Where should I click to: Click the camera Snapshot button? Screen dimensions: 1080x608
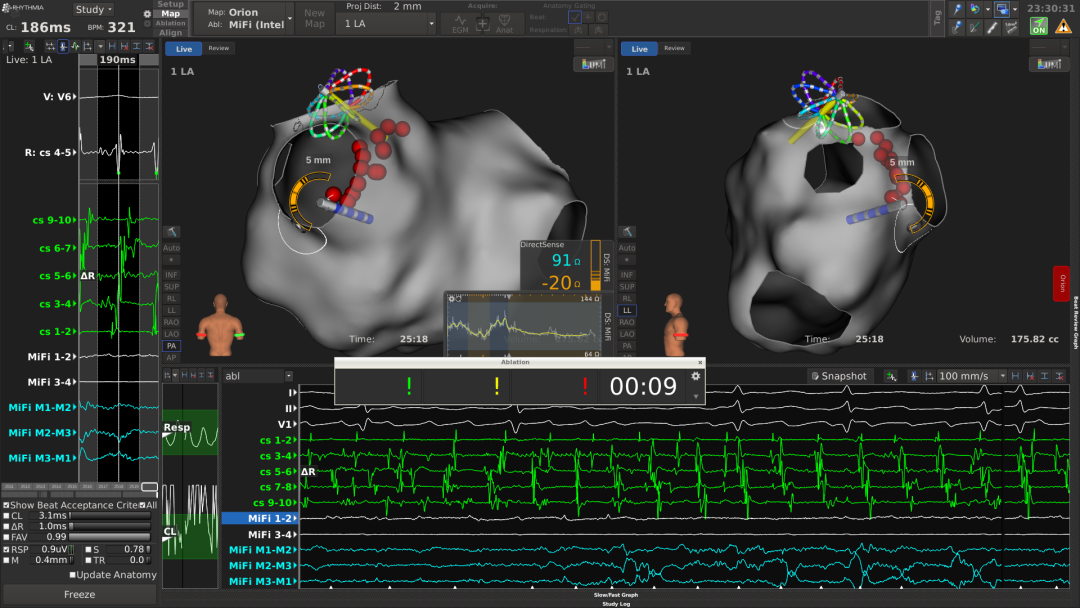pos(838,376)
